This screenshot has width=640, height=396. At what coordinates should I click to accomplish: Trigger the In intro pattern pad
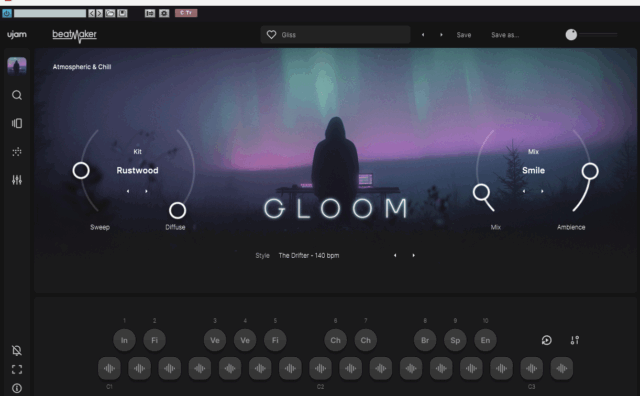pos(124,340)
